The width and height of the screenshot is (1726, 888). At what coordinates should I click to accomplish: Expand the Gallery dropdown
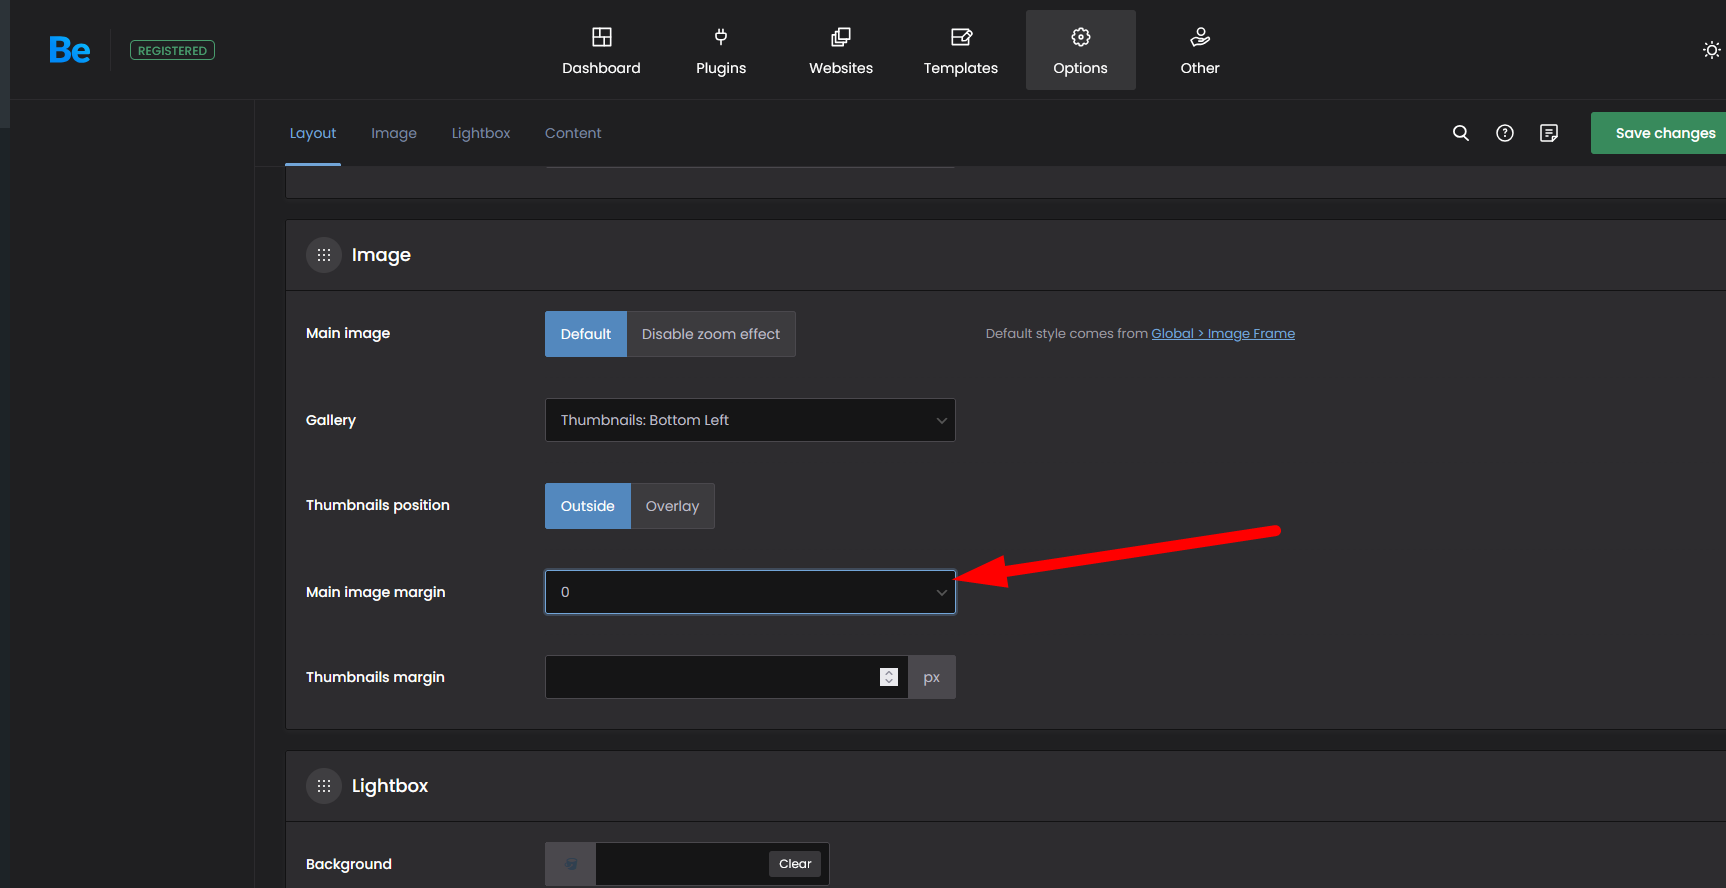click(750, 420)
